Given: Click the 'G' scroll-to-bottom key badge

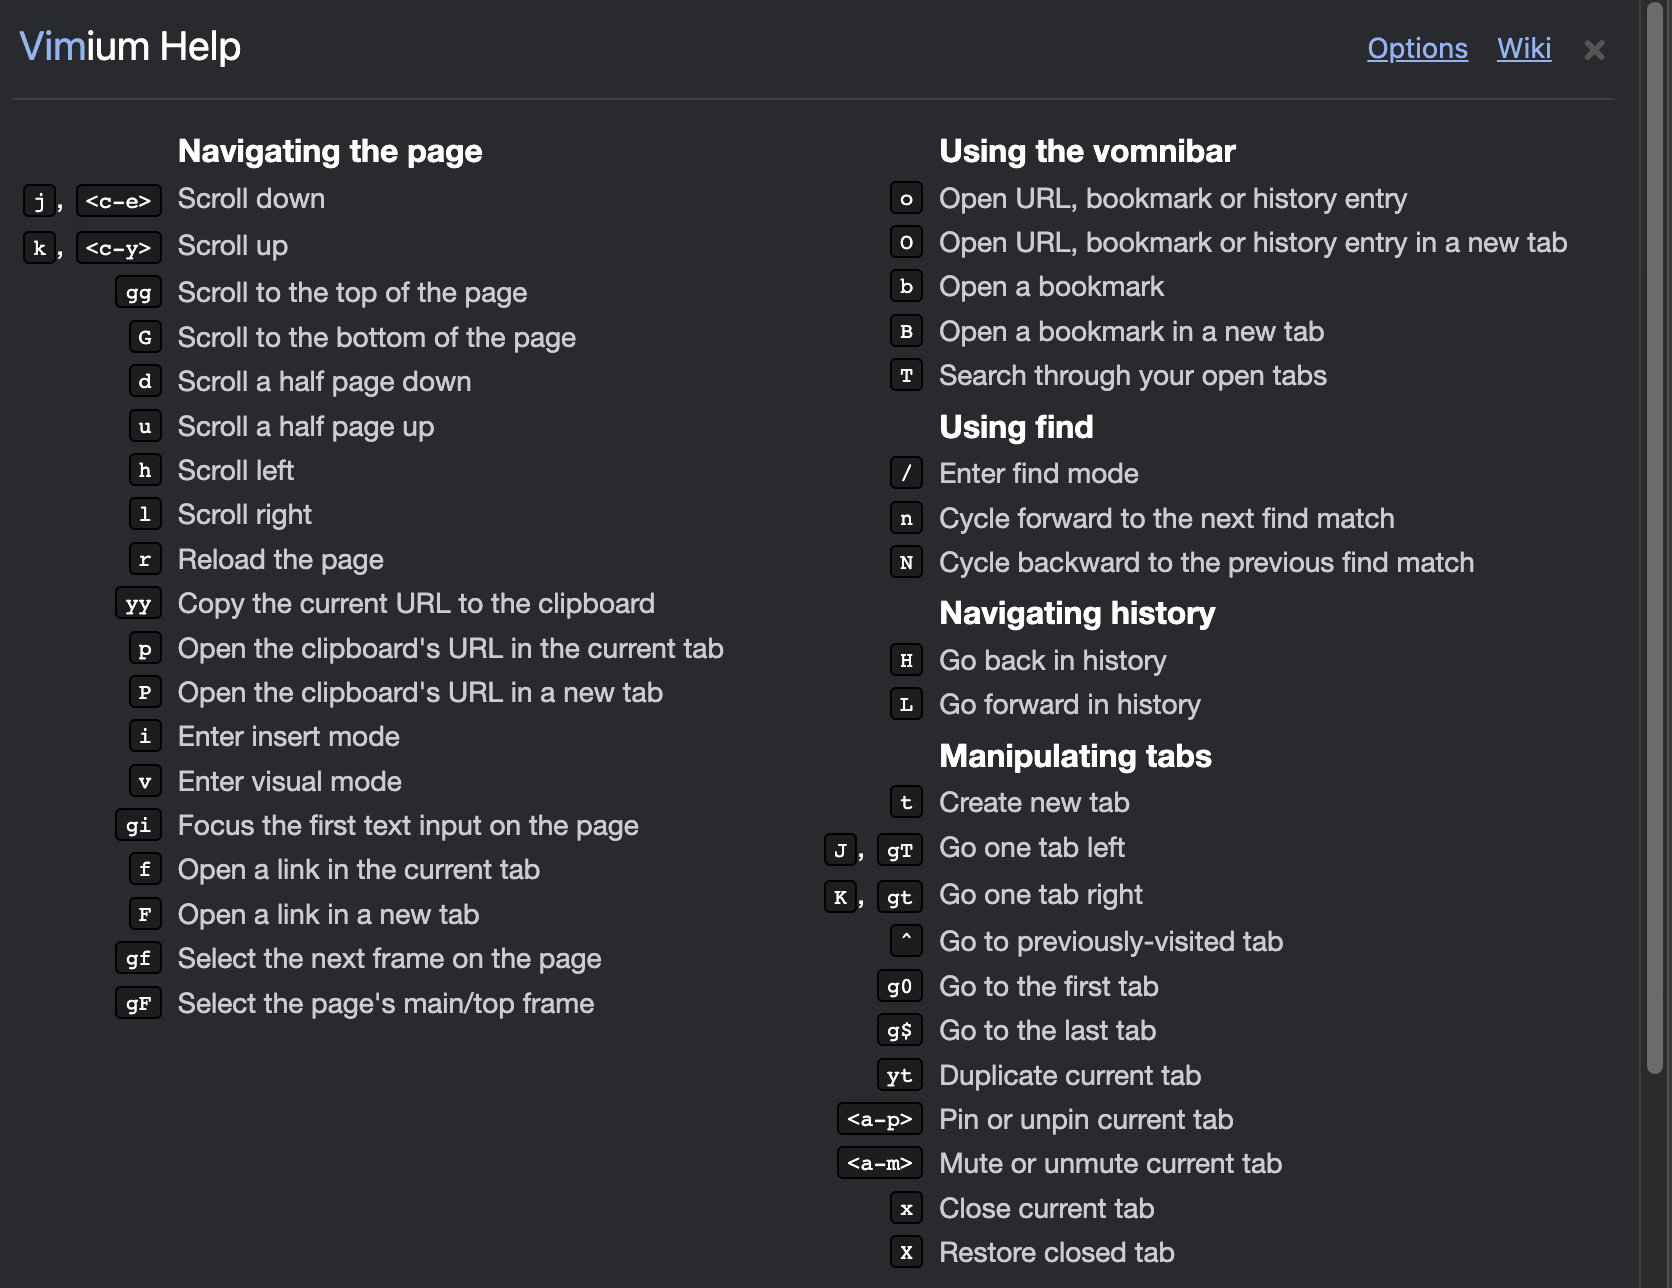Looking at the screenshot, I should click(x=145, y=337).
